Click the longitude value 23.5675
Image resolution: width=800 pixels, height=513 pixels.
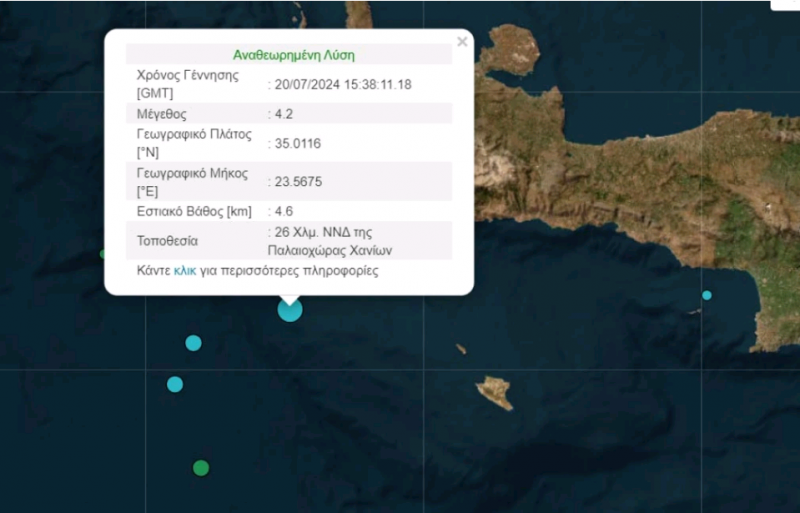(296, 182)
